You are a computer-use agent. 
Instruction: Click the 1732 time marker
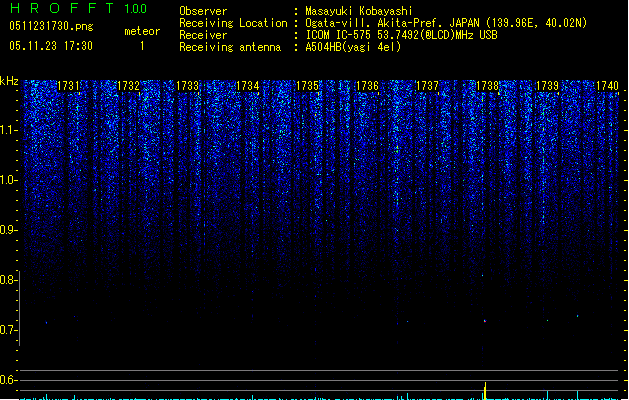[x=128, y=86]
